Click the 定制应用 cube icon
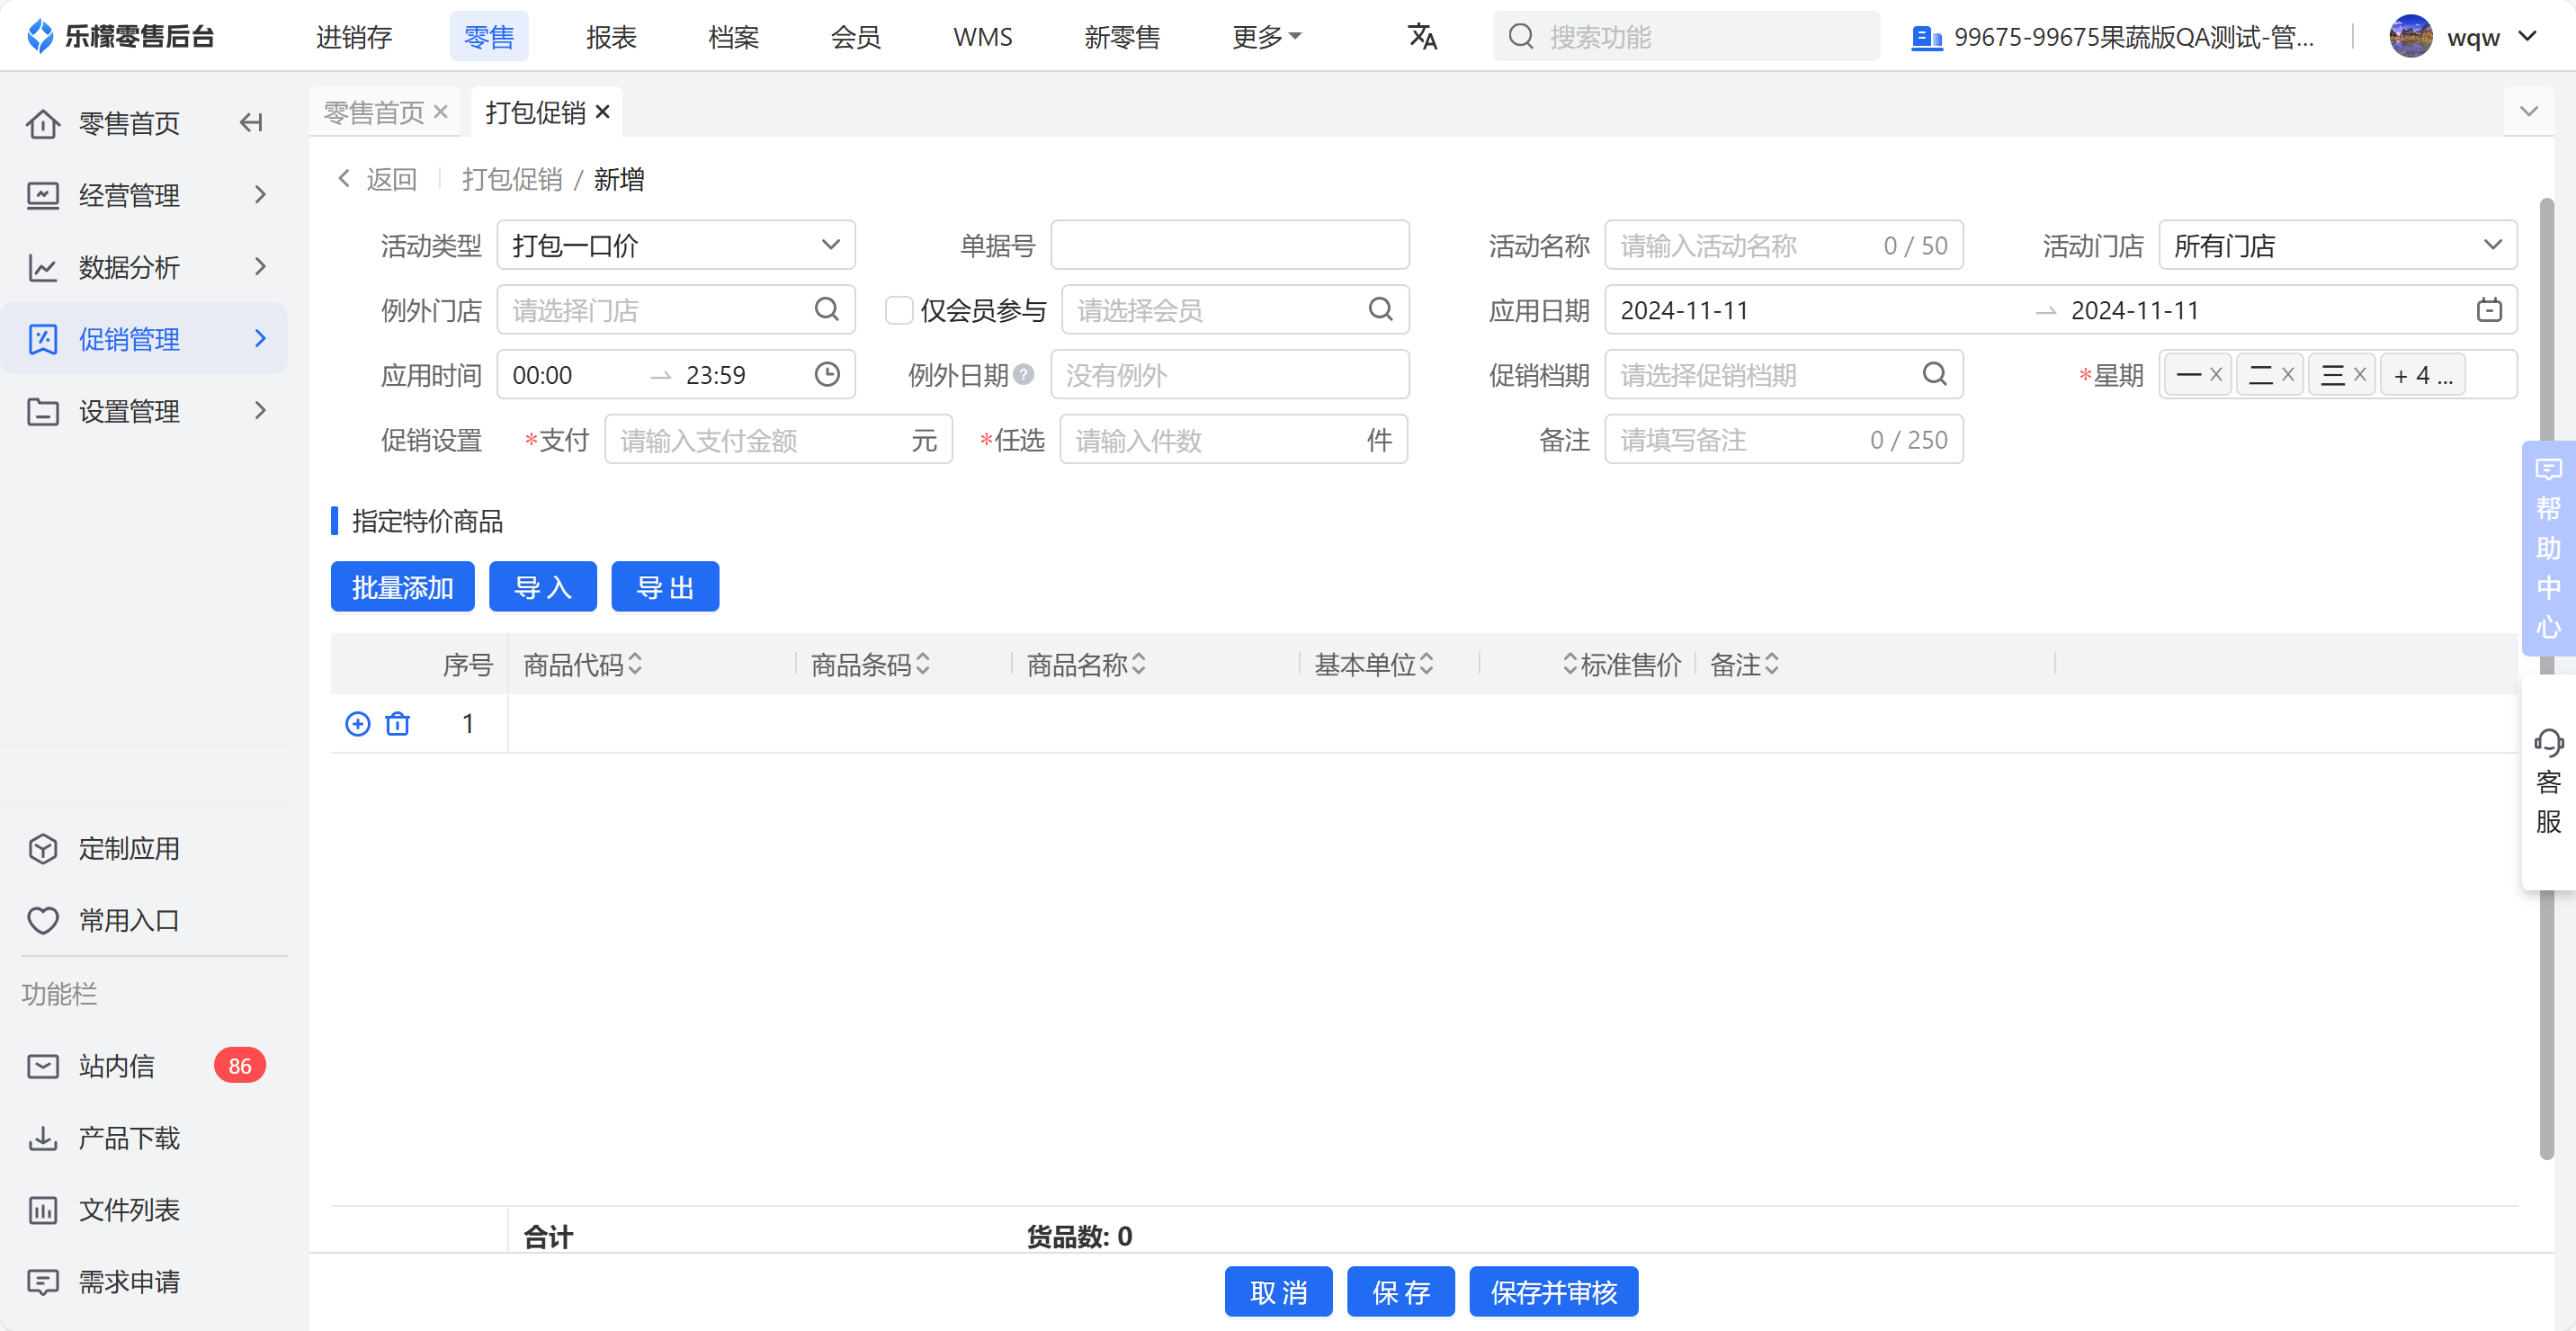The width and height of the screenshot is (2576, 1331). point(43,848)
